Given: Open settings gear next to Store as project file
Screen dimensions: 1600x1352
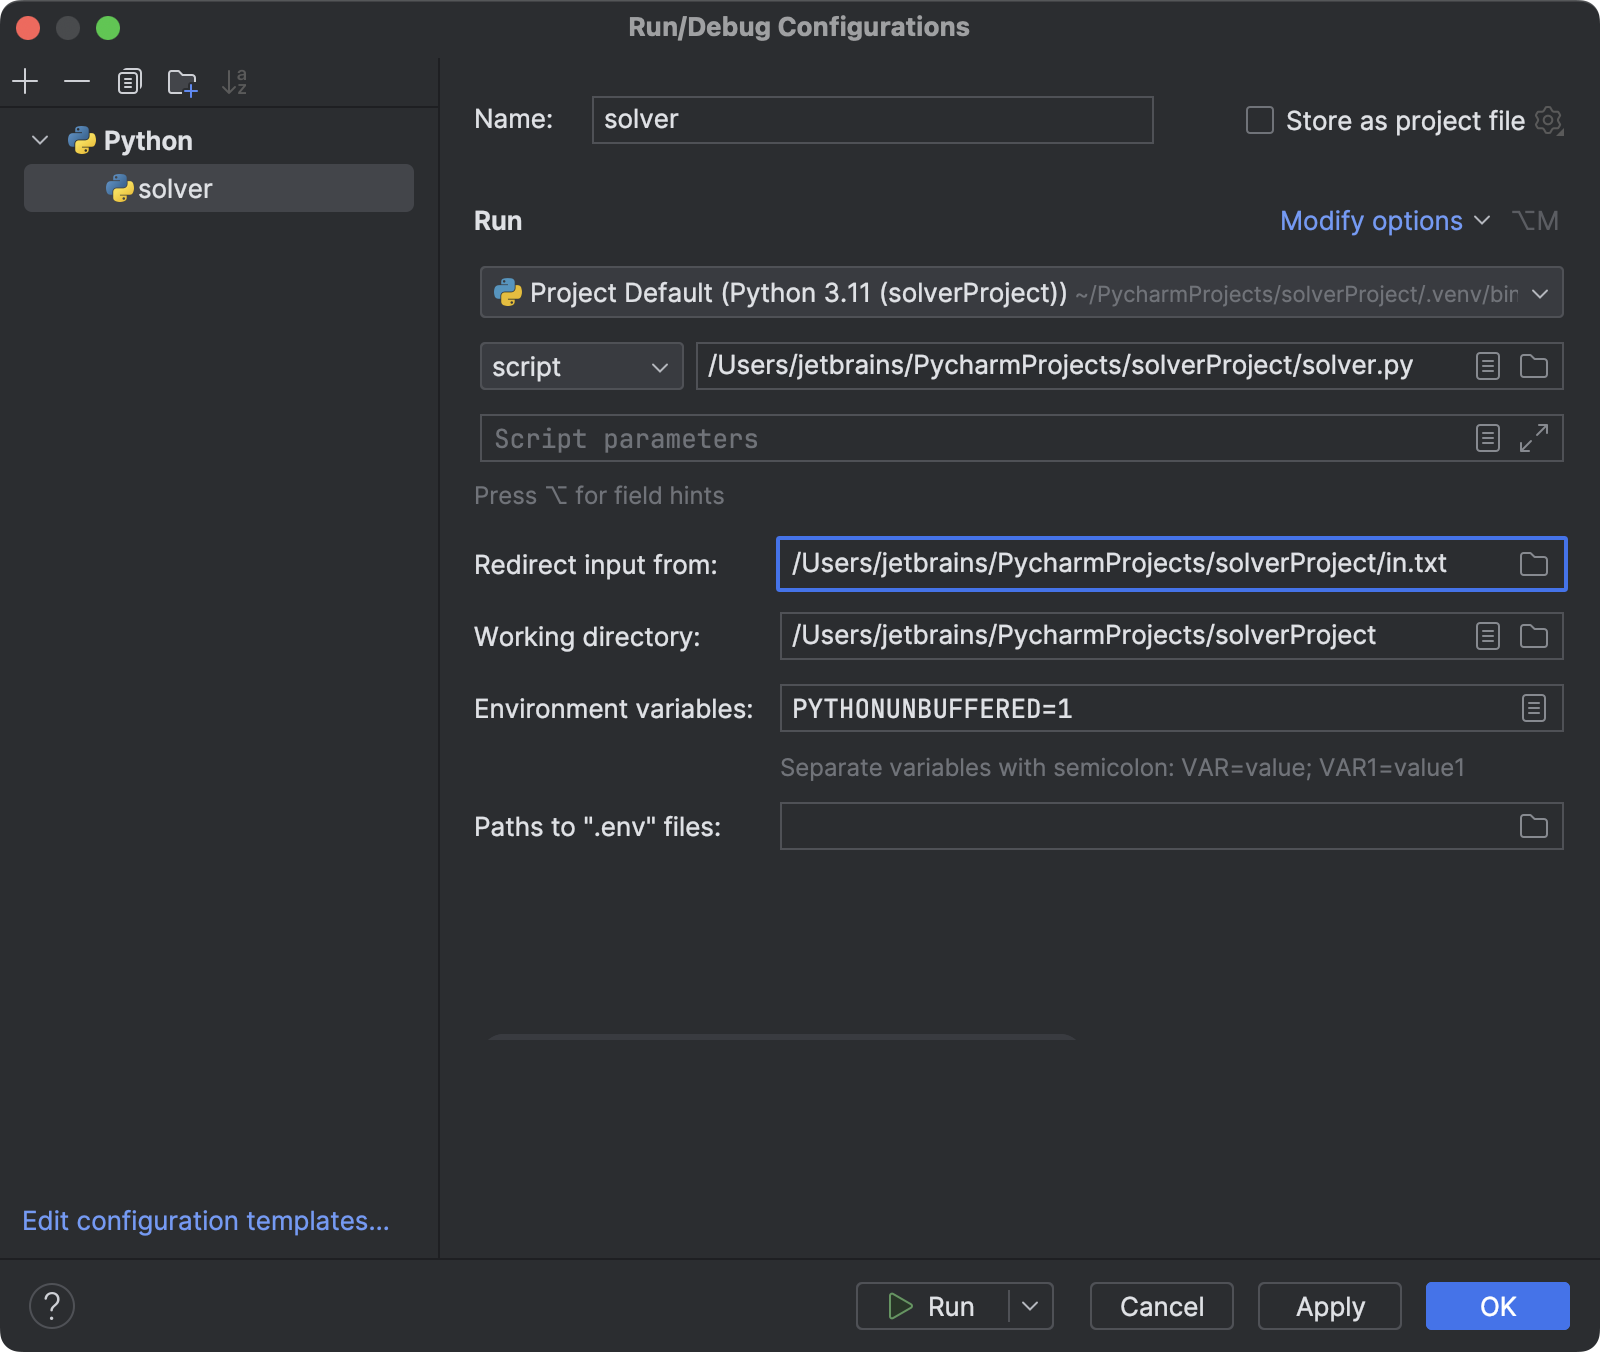Looking at the screenshot, I should coord(1548,120).
